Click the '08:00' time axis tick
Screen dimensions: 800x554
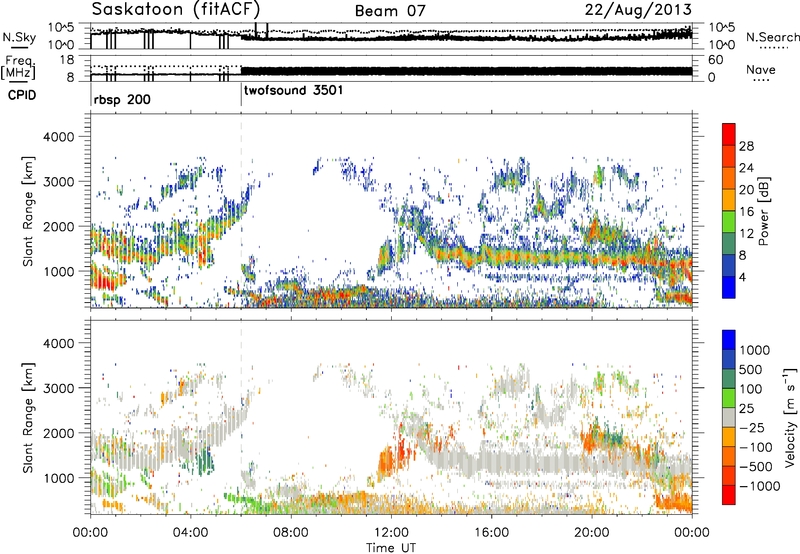pyautogui.click(x=291, y=533)
